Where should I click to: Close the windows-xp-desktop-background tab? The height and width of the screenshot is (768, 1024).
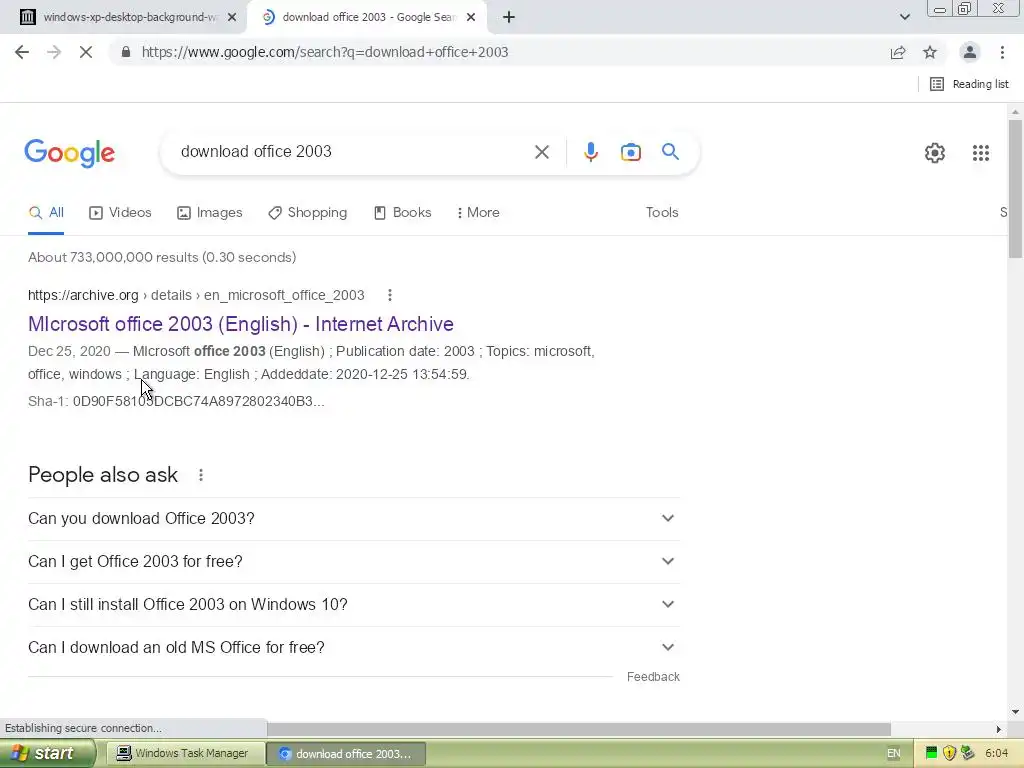(x=231, y=17)
